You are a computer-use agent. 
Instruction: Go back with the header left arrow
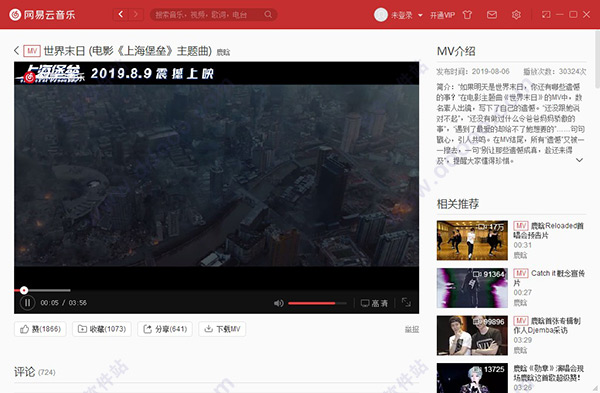(x=121, y=15)
